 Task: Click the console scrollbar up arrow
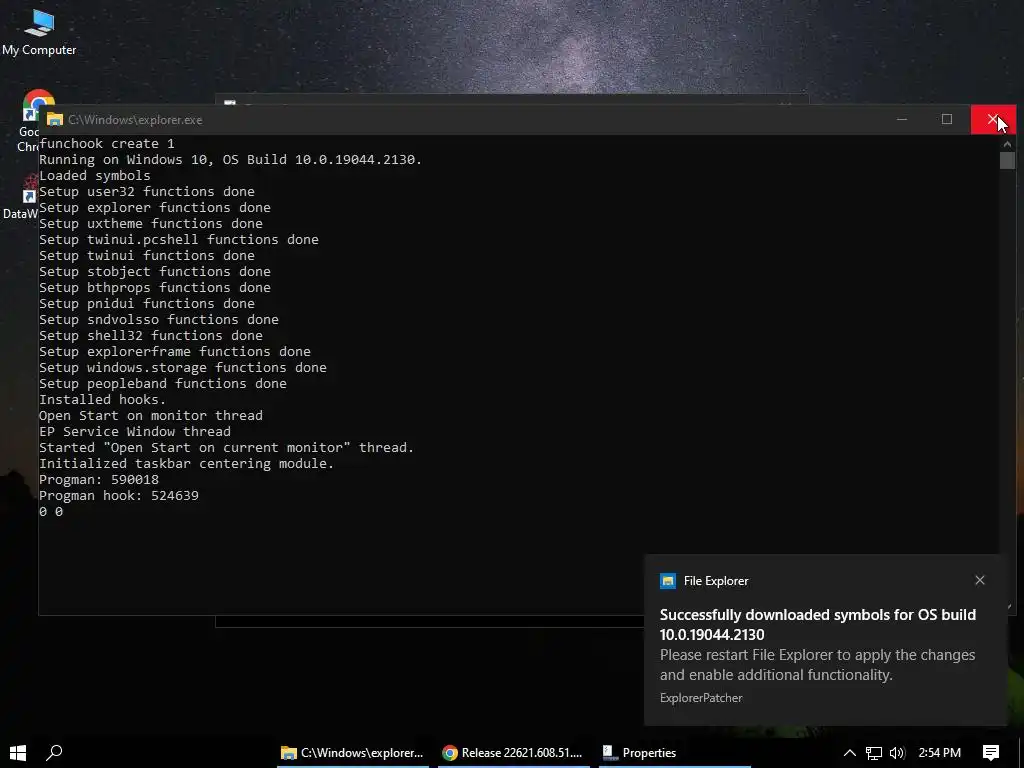tap(1007, 143)
